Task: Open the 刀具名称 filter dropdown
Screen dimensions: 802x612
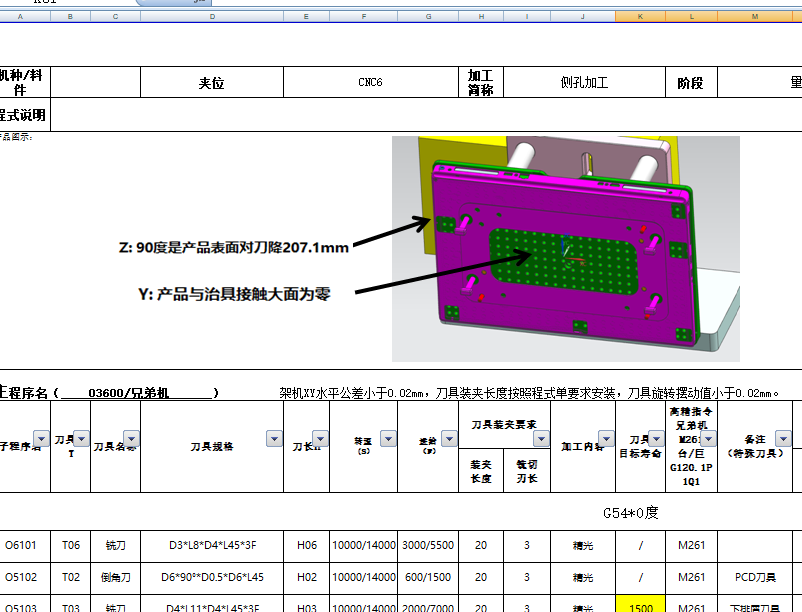Action: click(130, 437)
